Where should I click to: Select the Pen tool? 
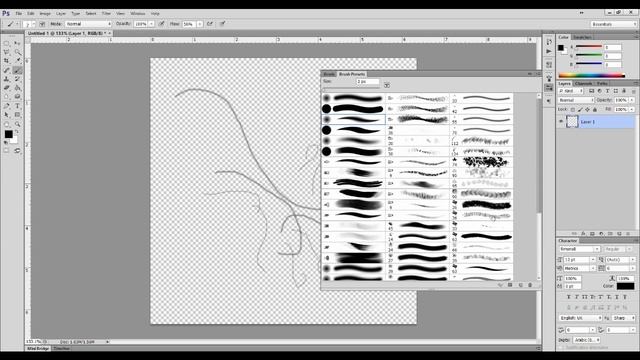coord(7,106)
